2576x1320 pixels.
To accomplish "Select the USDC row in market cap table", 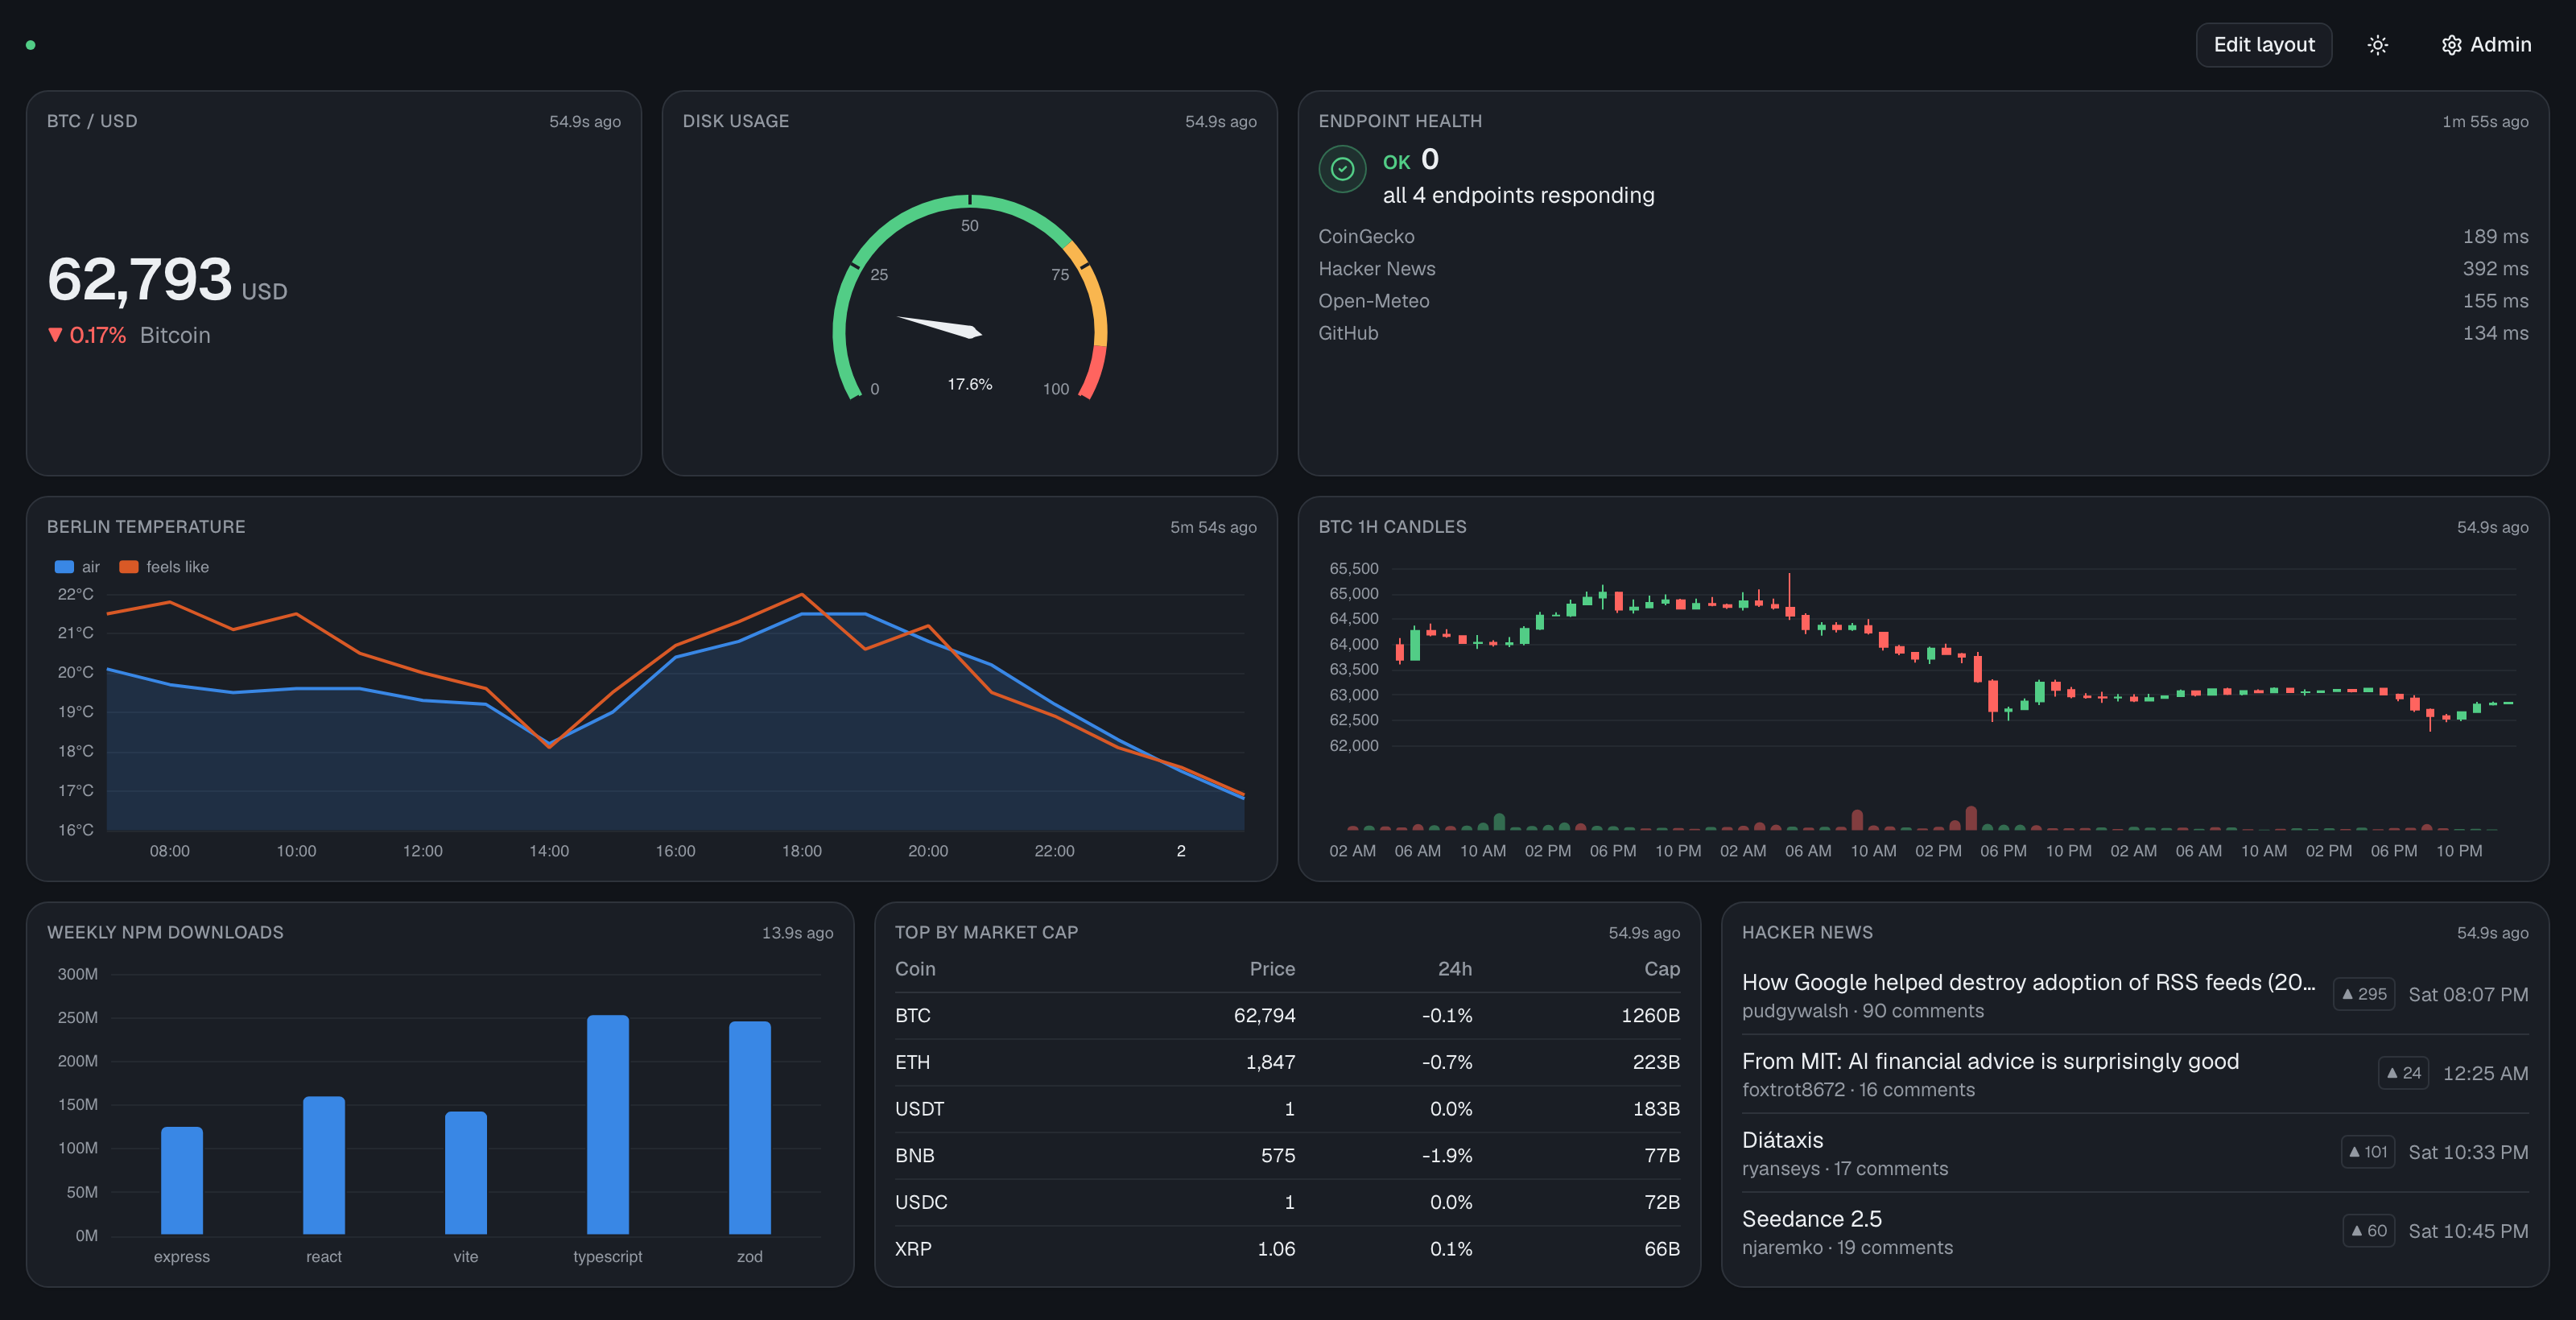I will tap(1287, 1202).
